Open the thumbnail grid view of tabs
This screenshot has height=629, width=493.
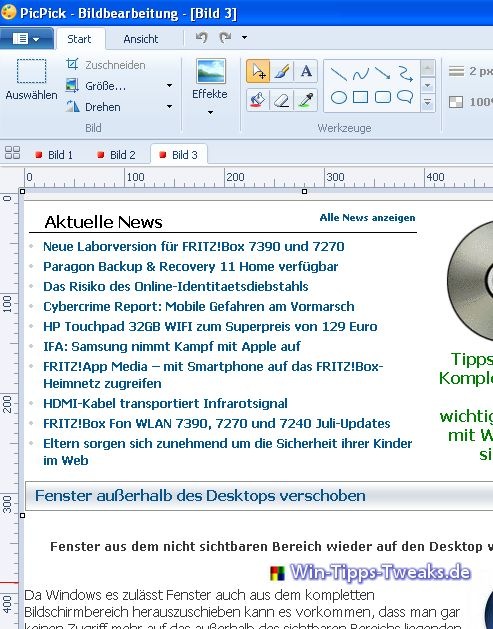click(x=12, y=153)
